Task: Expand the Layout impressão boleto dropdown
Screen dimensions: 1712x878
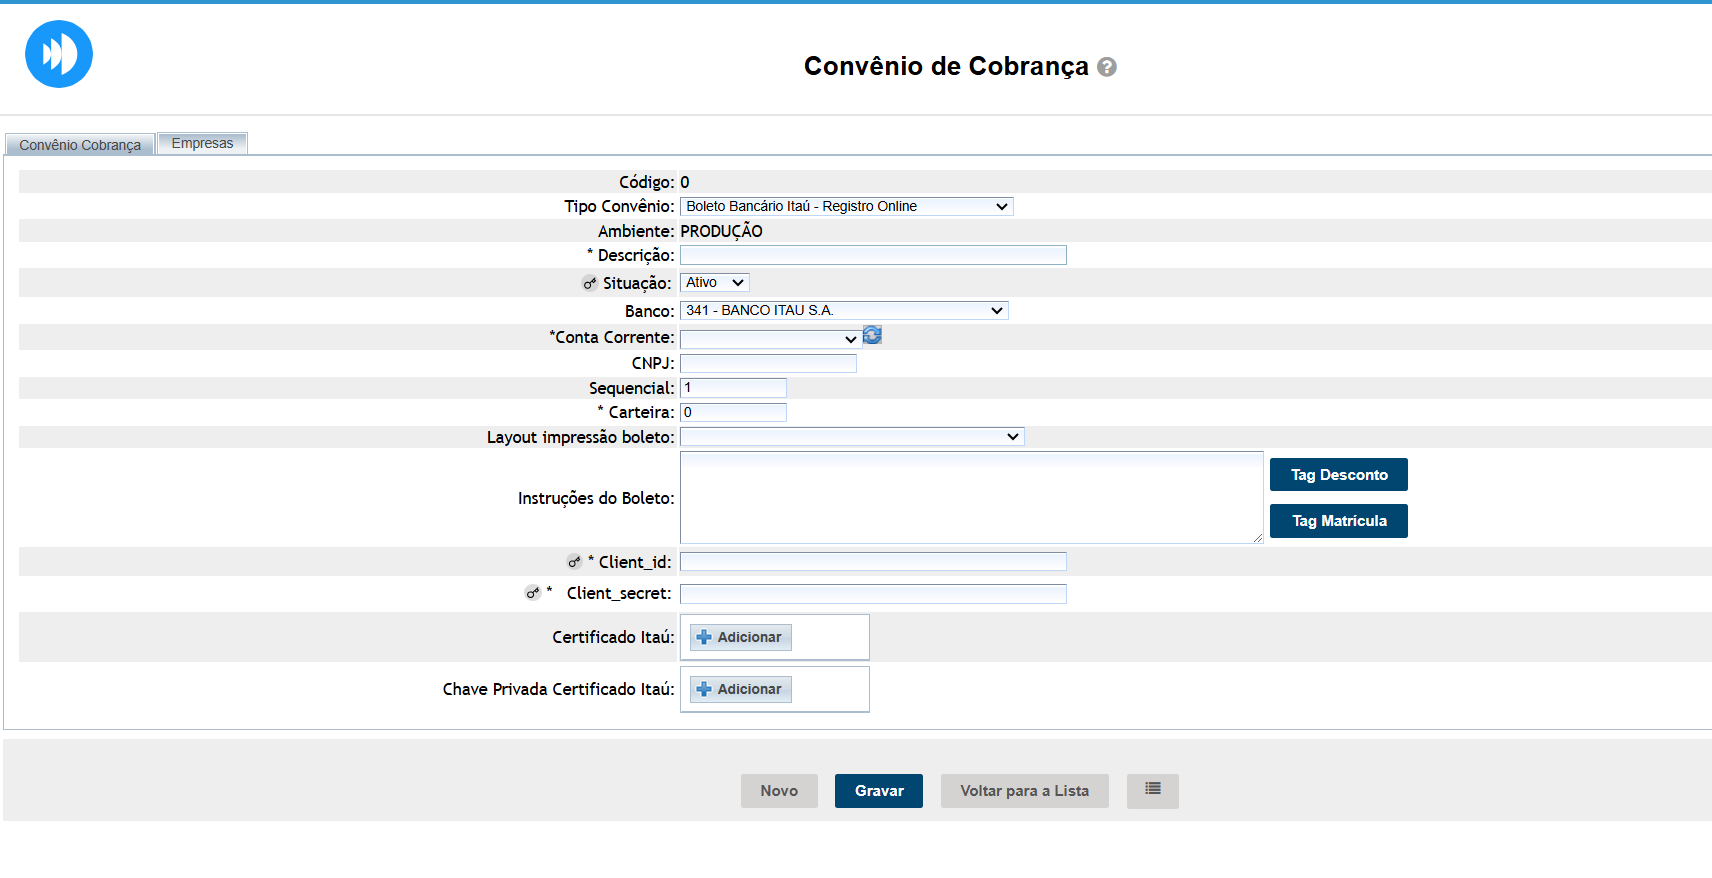Action: [852, 437]
